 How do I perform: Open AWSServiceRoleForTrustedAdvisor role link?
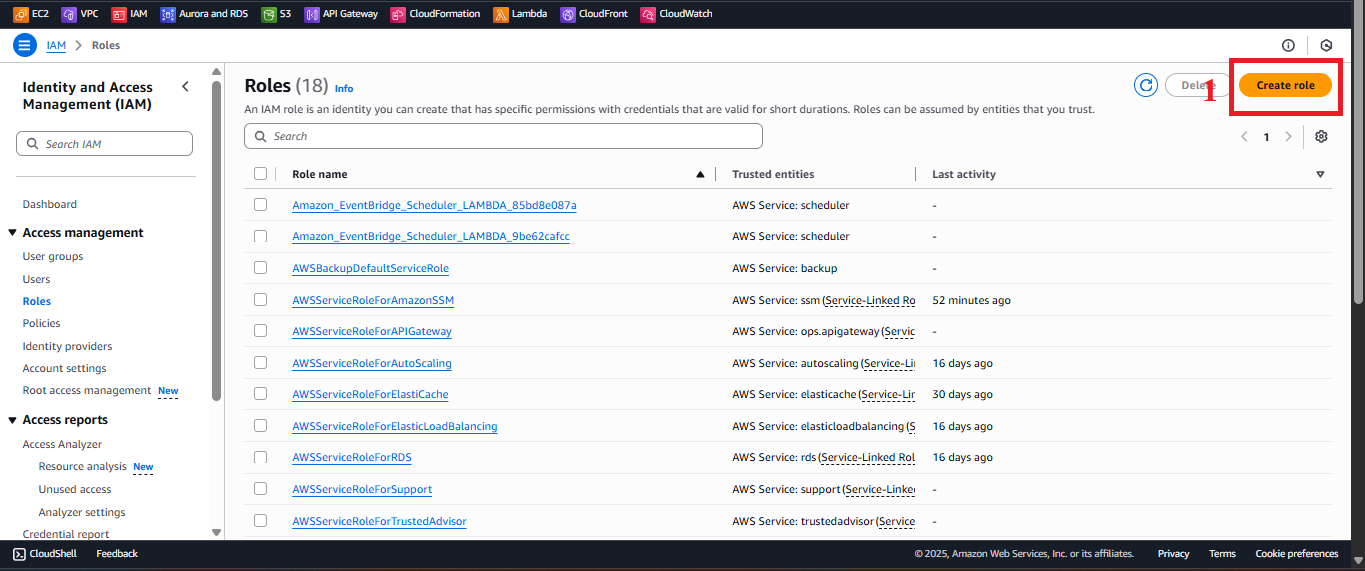pos(379,521)
